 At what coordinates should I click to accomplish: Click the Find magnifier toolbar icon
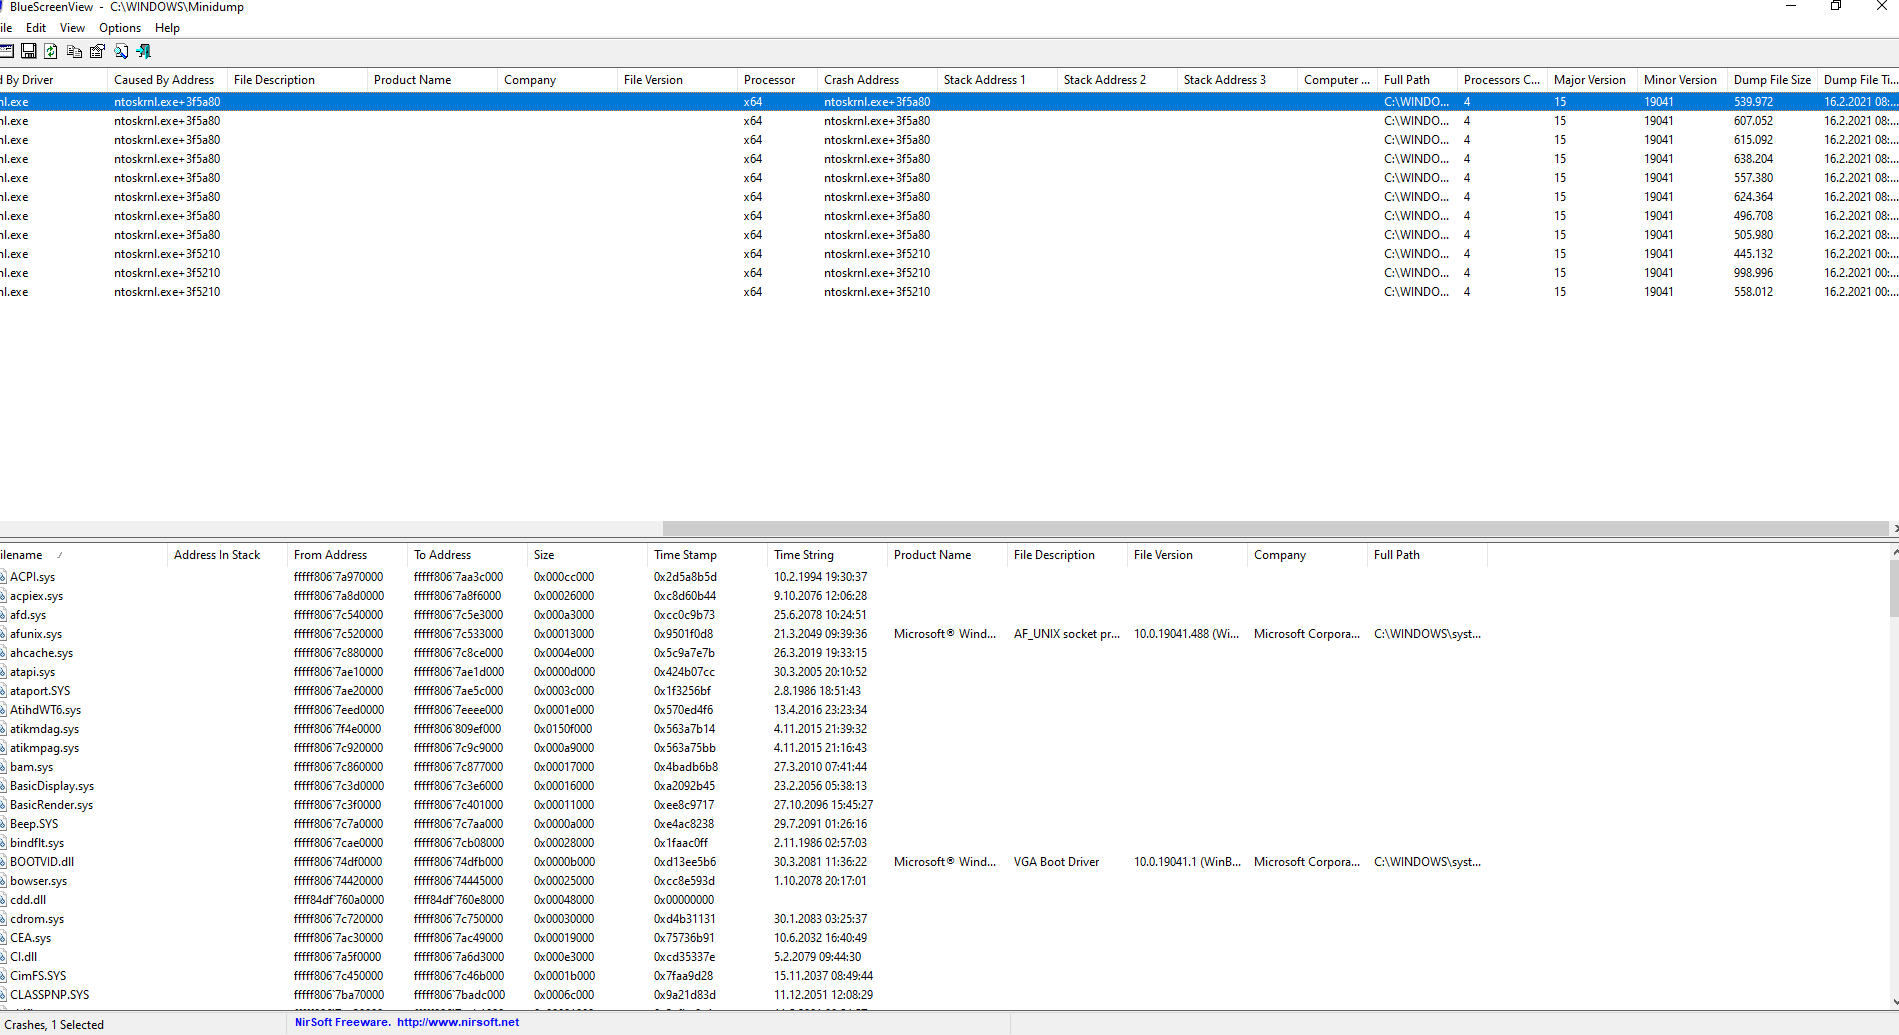pos(121,51)
